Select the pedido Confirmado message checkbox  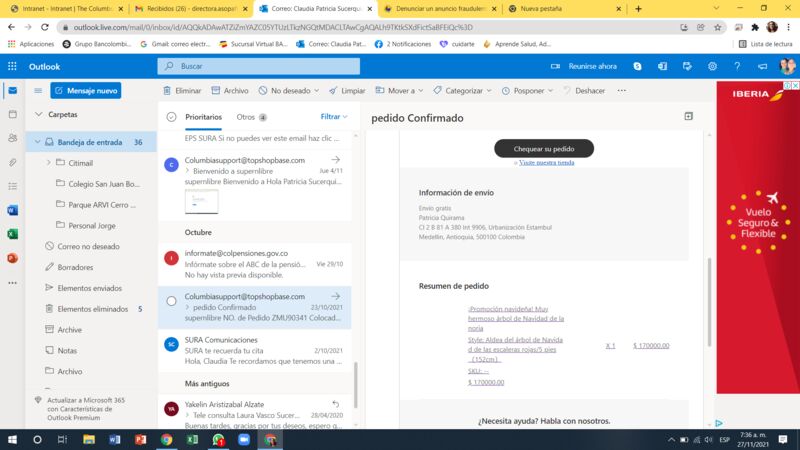click(171, 301)
